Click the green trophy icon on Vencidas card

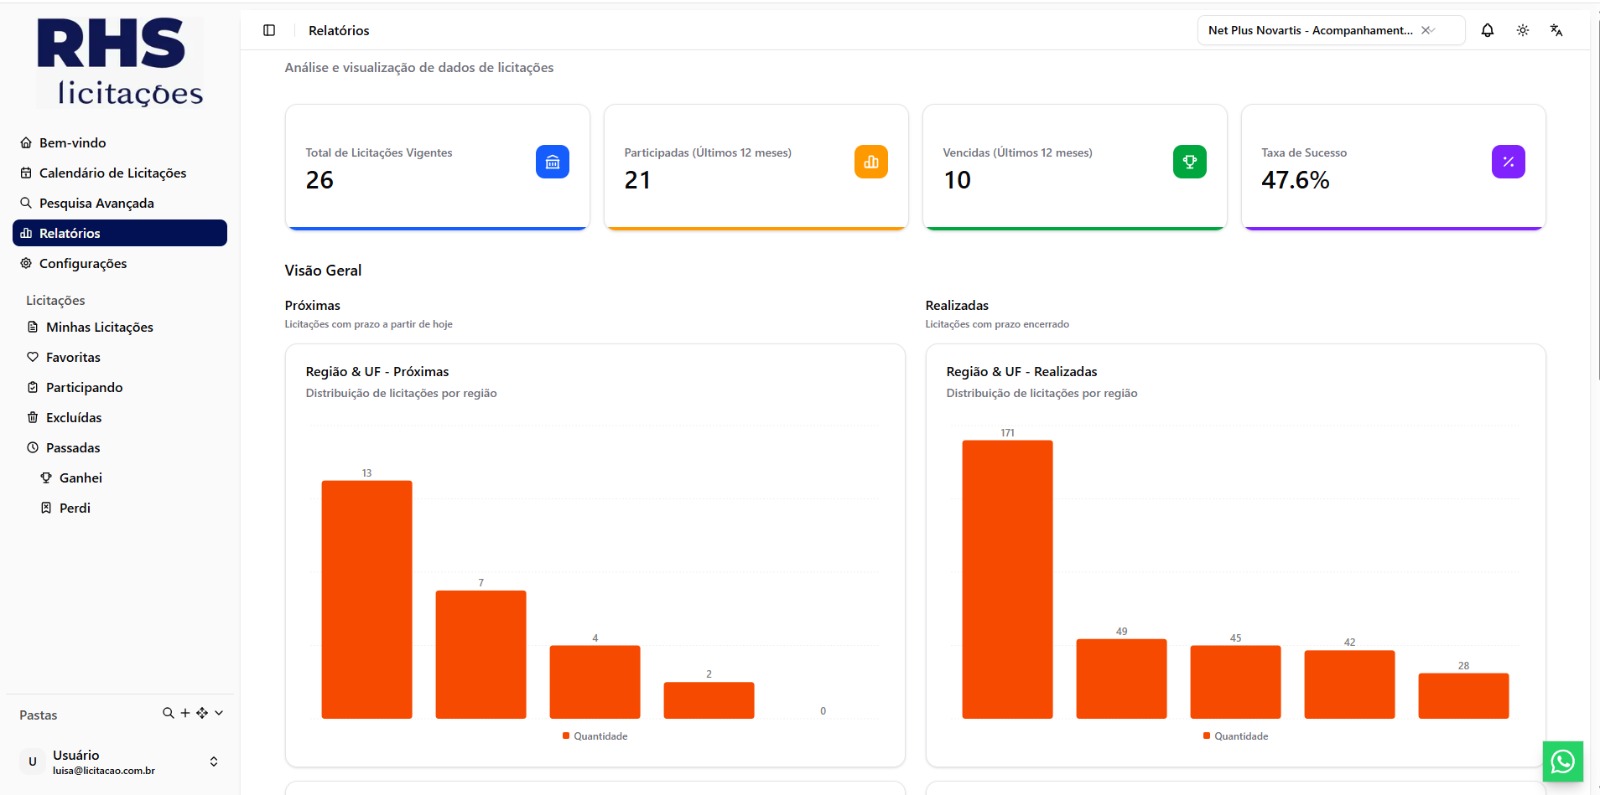[1189, 162]
